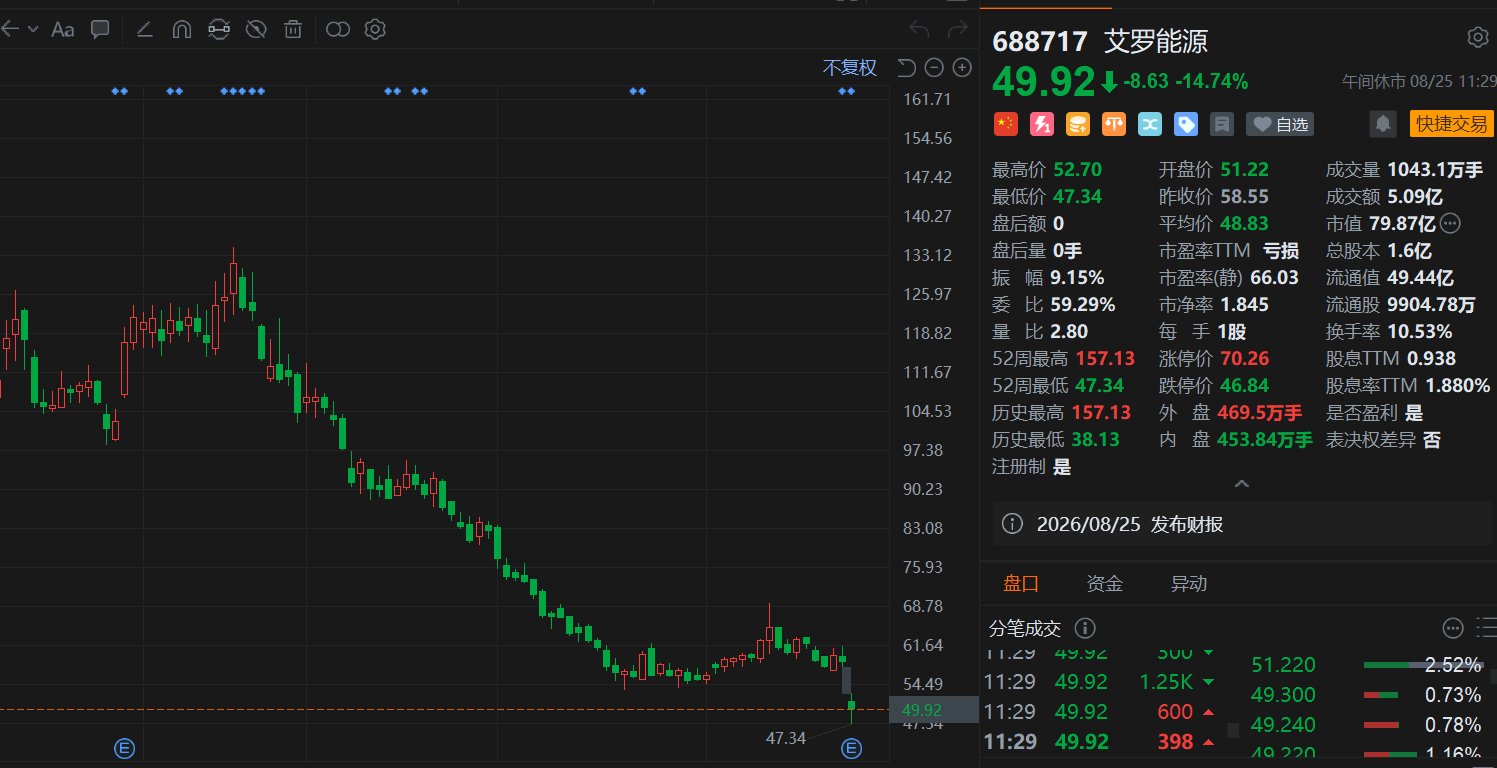Viewport: 1497px width, 768px height.
Task: Click the overlapping circles compare icon
Action: pyautogui.click(x=338, y=29)
